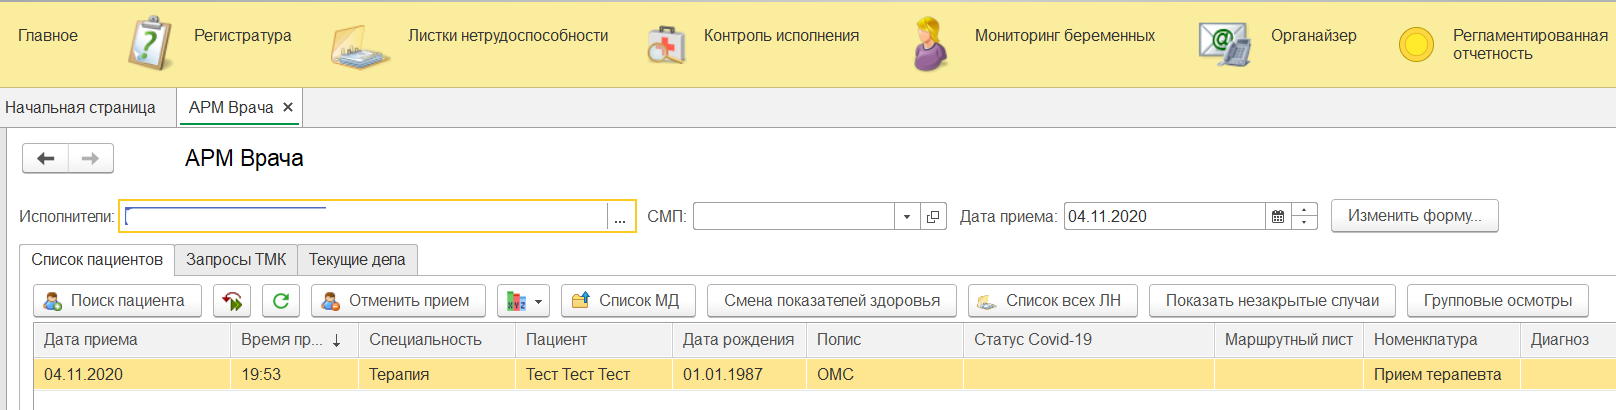Expand the СМП dropdown list
Screen dimensions: 1616x410
(x=907, y=217)
